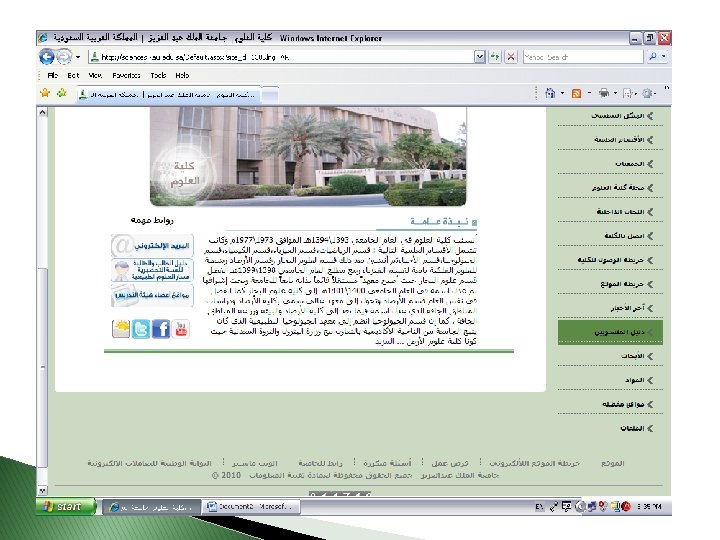The image size is (720, 540).
Task: Click footer link 'أسئلة متكررة'
Action: pyautogui.click(x=387, y=463)
